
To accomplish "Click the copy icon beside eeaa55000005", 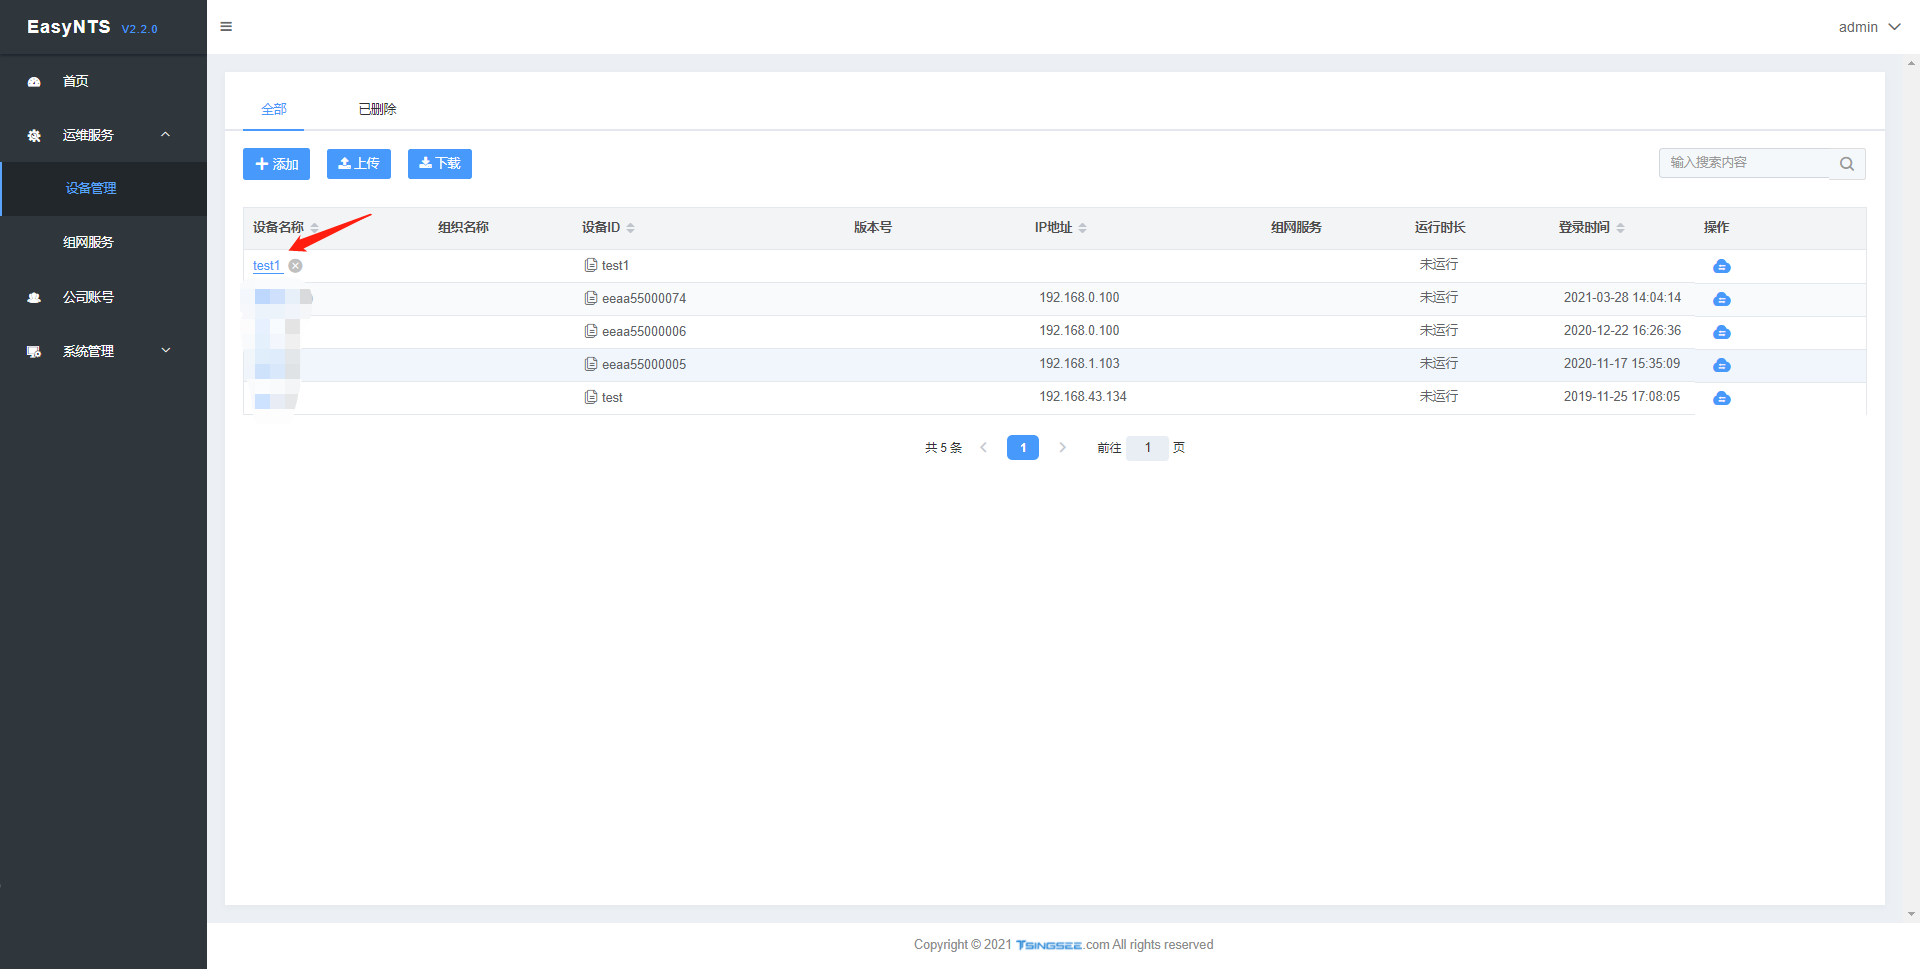I will pyautogui.click(x=591, y=364).
